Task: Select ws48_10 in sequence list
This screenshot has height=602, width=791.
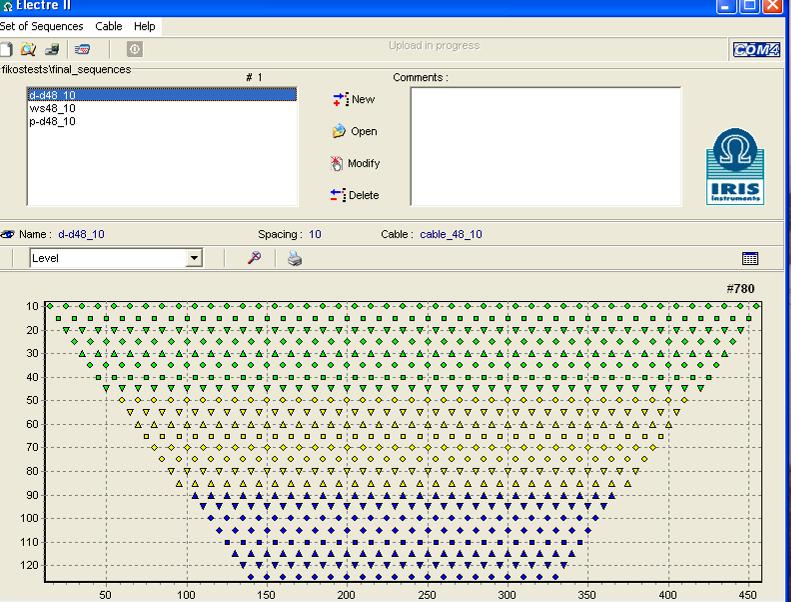Action: click(x=162, y=108)
